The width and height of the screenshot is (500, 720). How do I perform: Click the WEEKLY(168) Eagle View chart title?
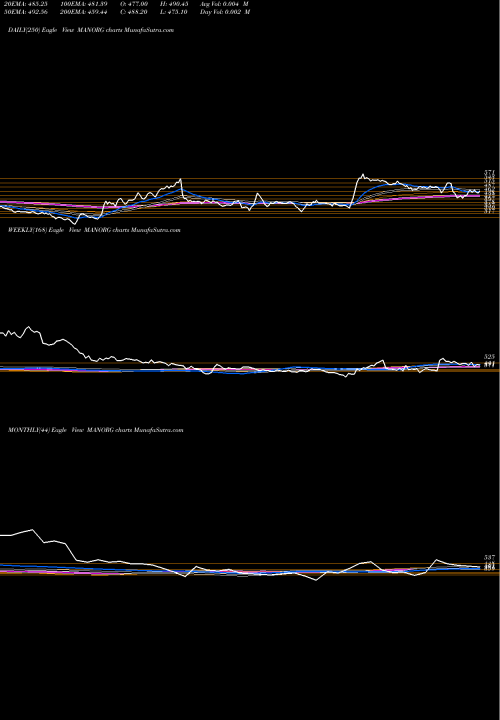tap(94, 230)
